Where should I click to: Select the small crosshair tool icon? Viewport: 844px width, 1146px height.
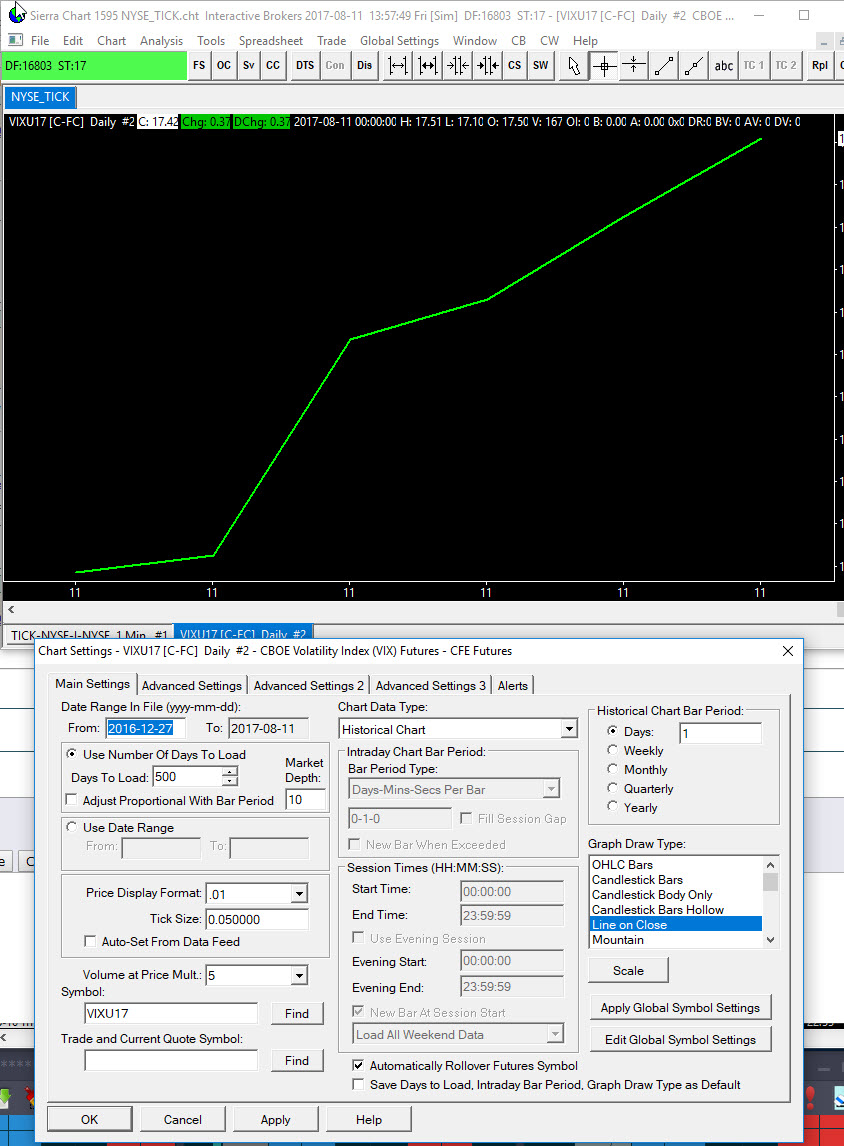tap(634, 66)
